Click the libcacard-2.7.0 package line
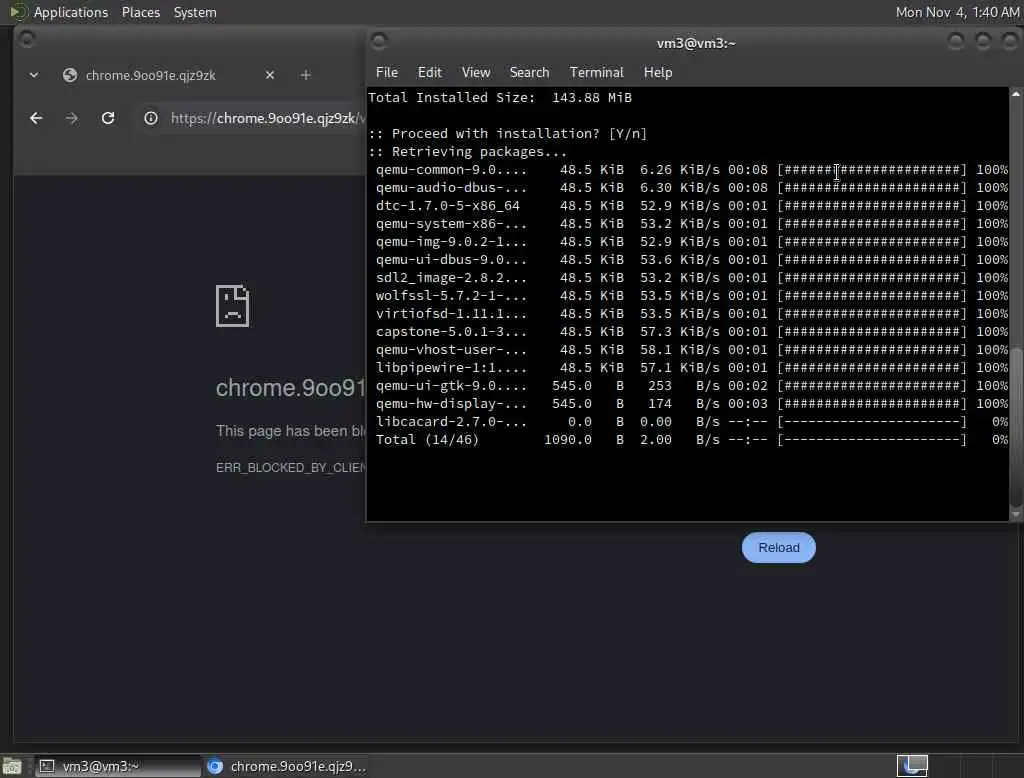Viewport: 1024px width, 778px height. [692, 422]
